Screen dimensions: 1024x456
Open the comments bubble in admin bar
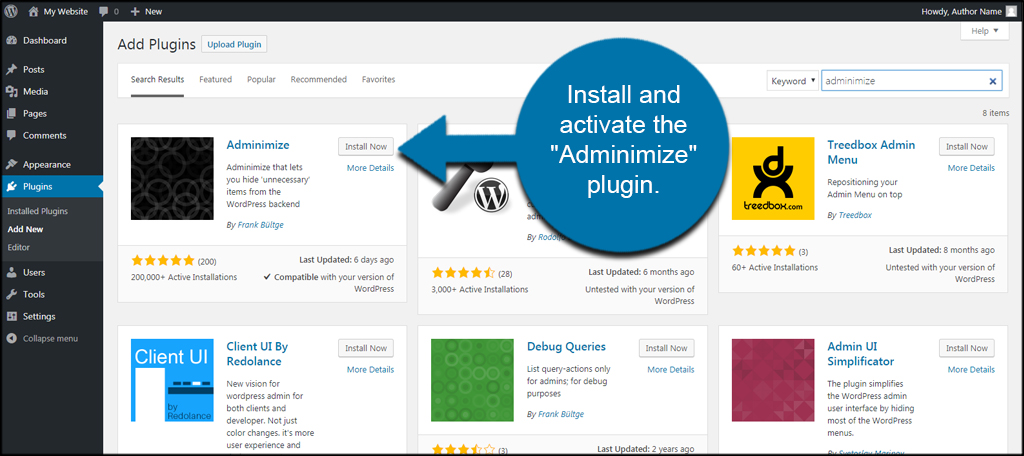(104, 12)
